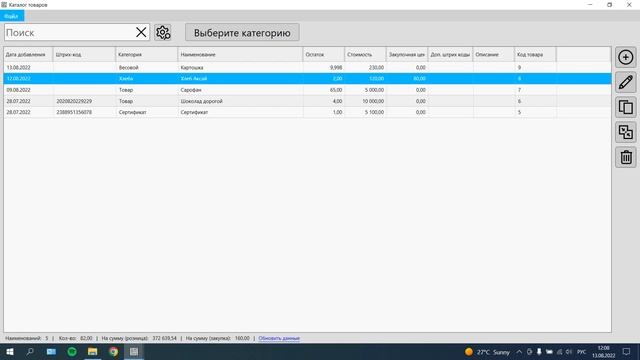Open the Windows Start menu
The image size is (640, 360).
(10, 352)
